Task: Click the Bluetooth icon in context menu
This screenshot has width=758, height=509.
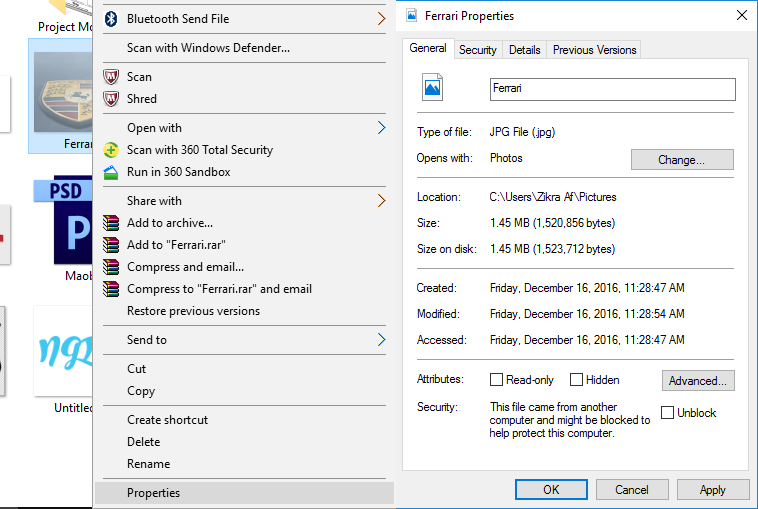Action: (x=111, y=19)
